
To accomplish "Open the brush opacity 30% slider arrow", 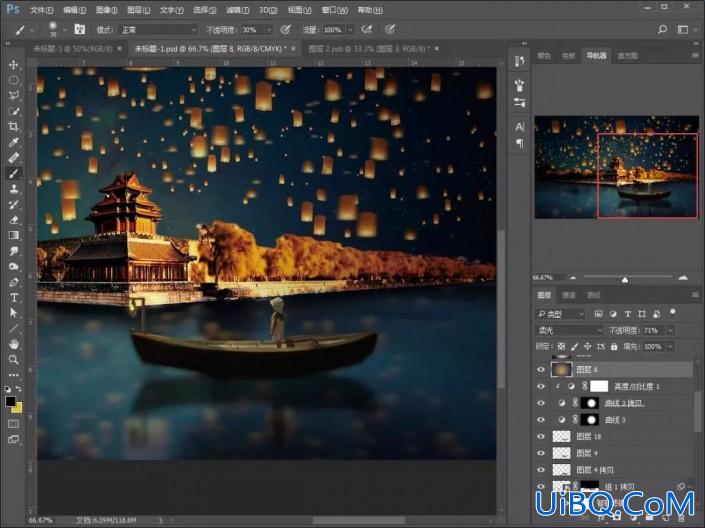I will click(269, 30).
